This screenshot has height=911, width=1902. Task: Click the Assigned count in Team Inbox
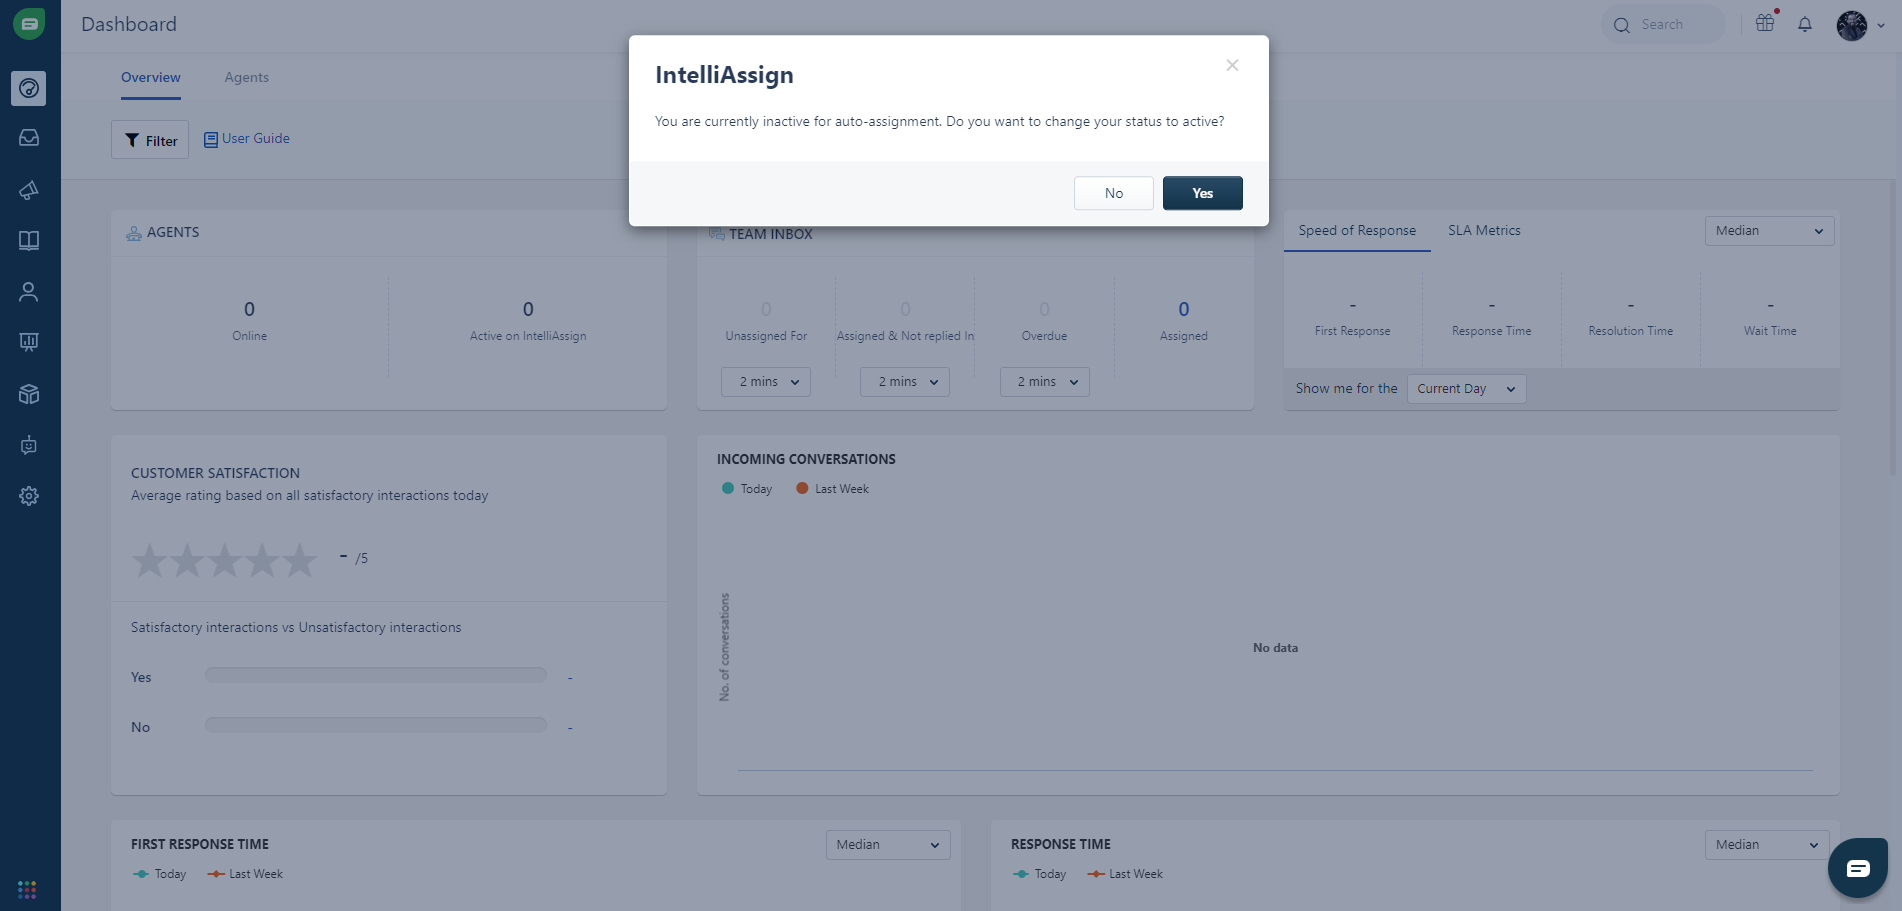point(1184,309)
